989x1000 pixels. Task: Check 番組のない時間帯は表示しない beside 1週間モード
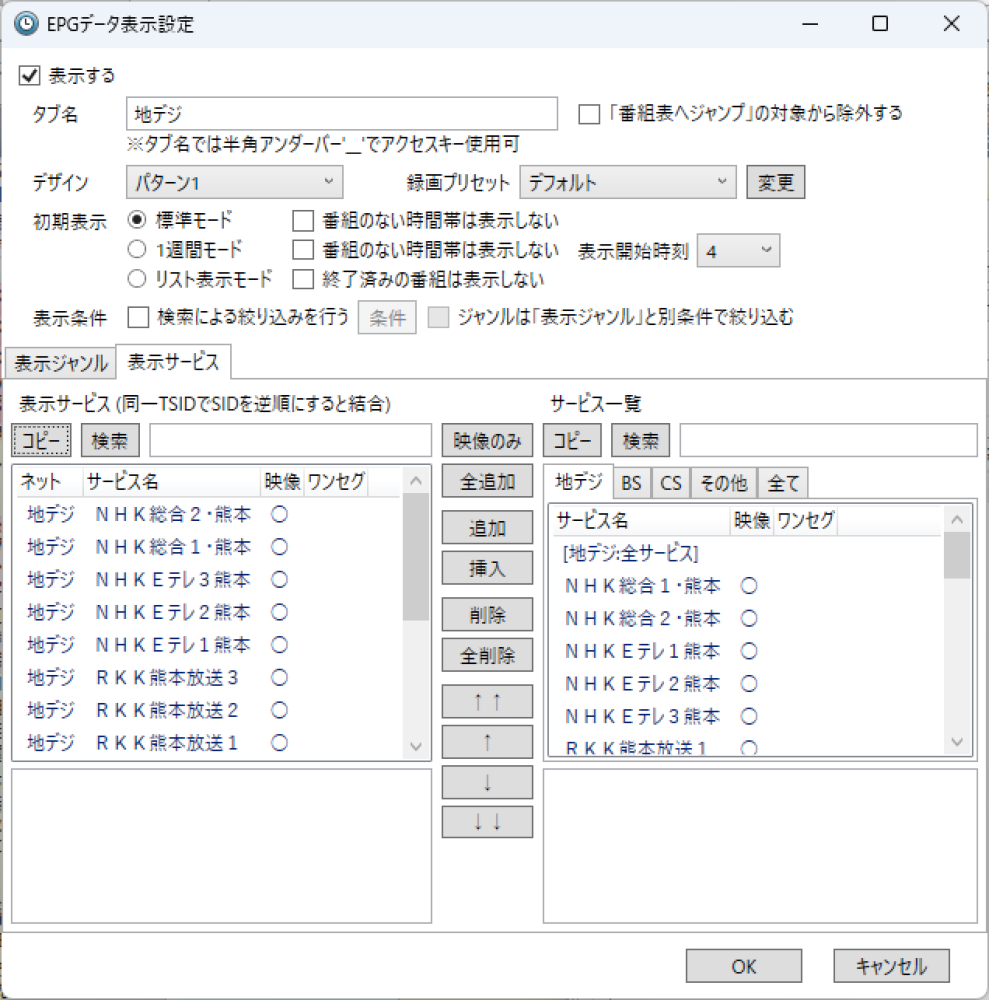pyautogui.click(x=303, y=250)
